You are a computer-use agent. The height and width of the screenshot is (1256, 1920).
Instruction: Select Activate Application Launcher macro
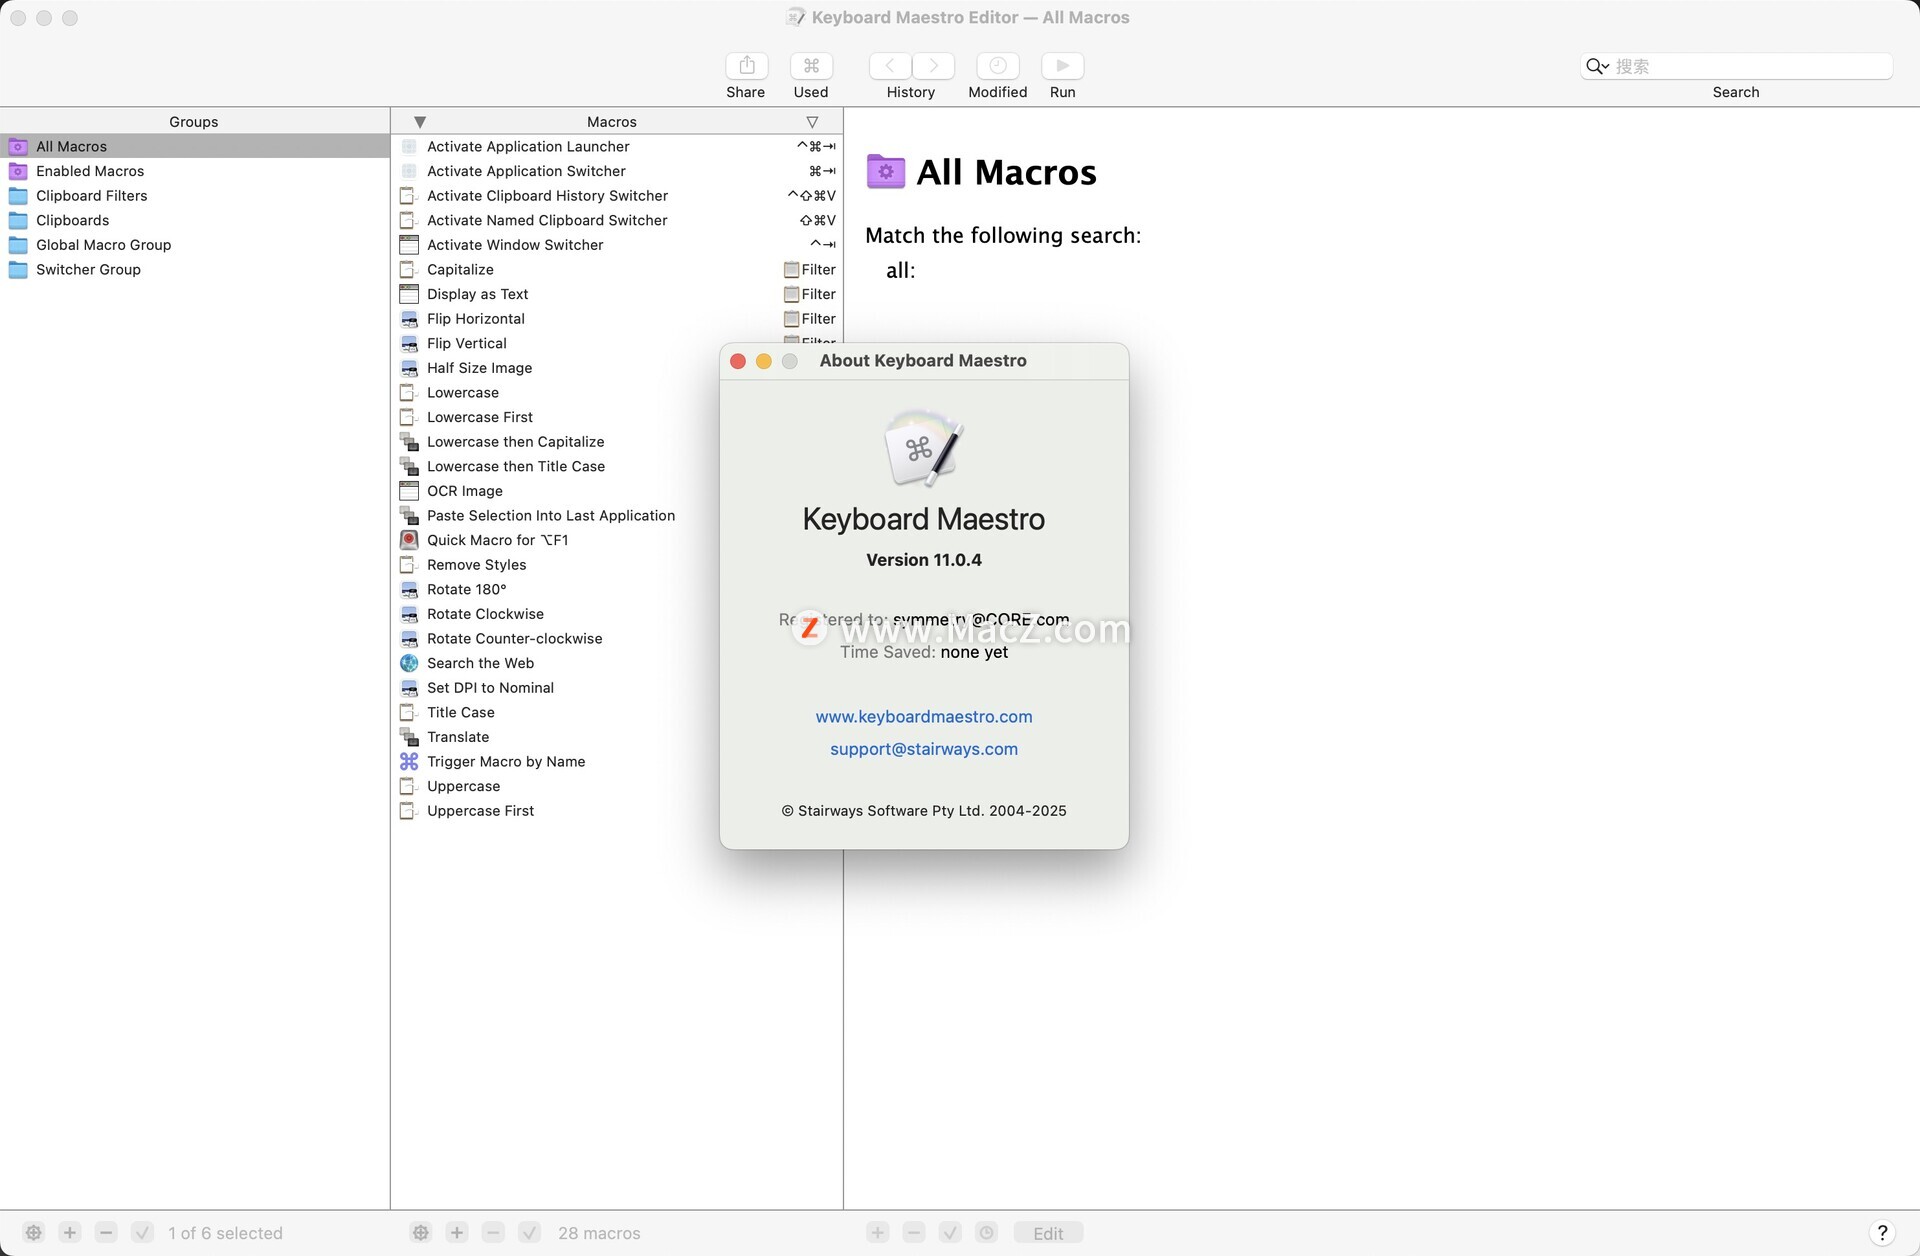click(617, 146)
